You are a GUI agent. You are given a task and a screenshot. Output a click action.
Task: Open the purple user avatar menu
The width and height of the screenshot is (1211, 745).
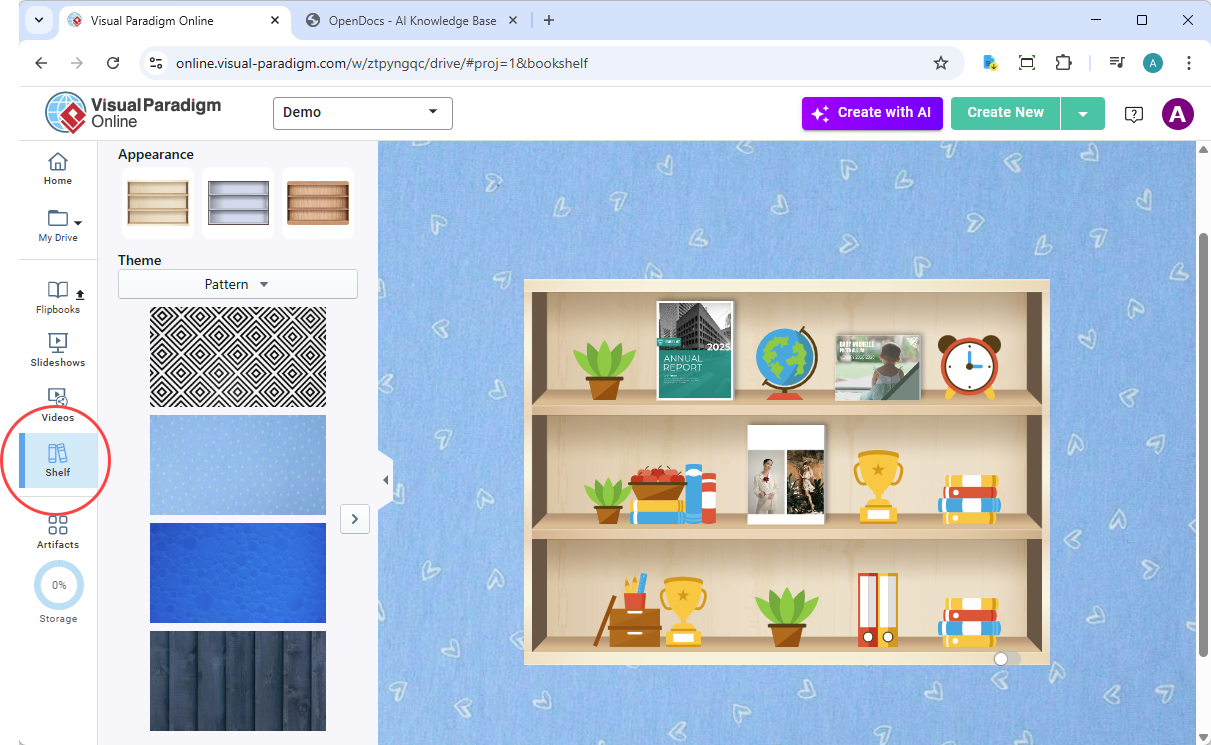point(1177,114)
